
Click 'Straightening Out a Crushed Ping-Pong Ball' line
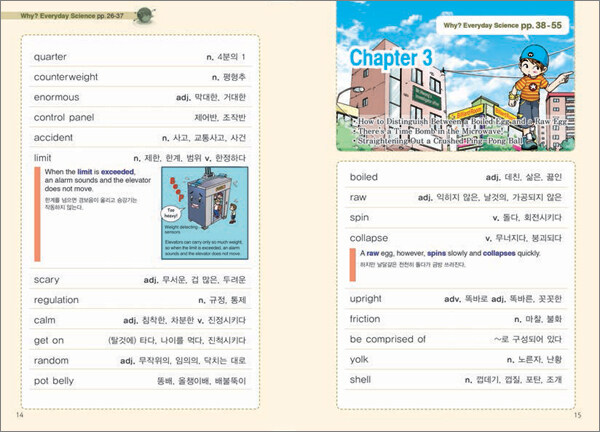[440, 141]
